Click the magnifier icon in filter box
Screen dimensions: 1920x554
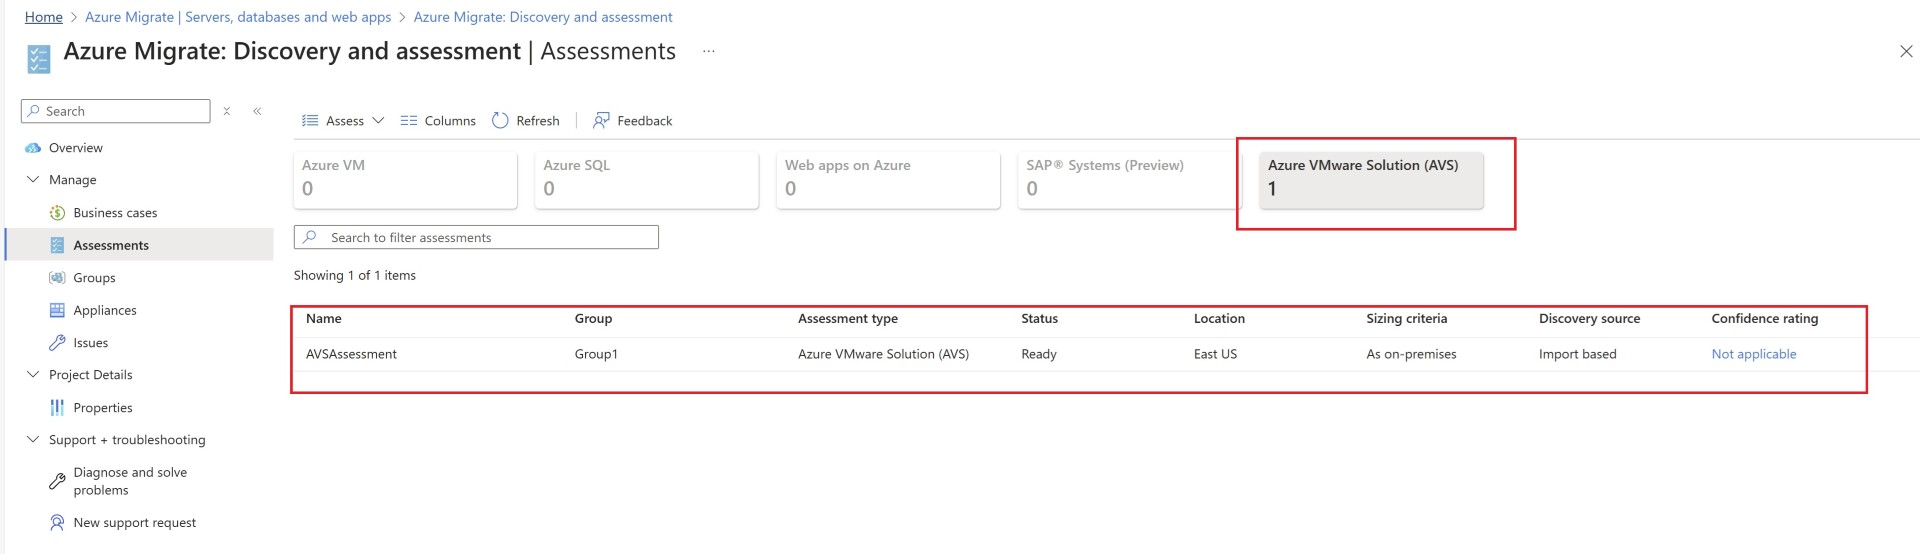pyautogui.click(x=310, y=237)
